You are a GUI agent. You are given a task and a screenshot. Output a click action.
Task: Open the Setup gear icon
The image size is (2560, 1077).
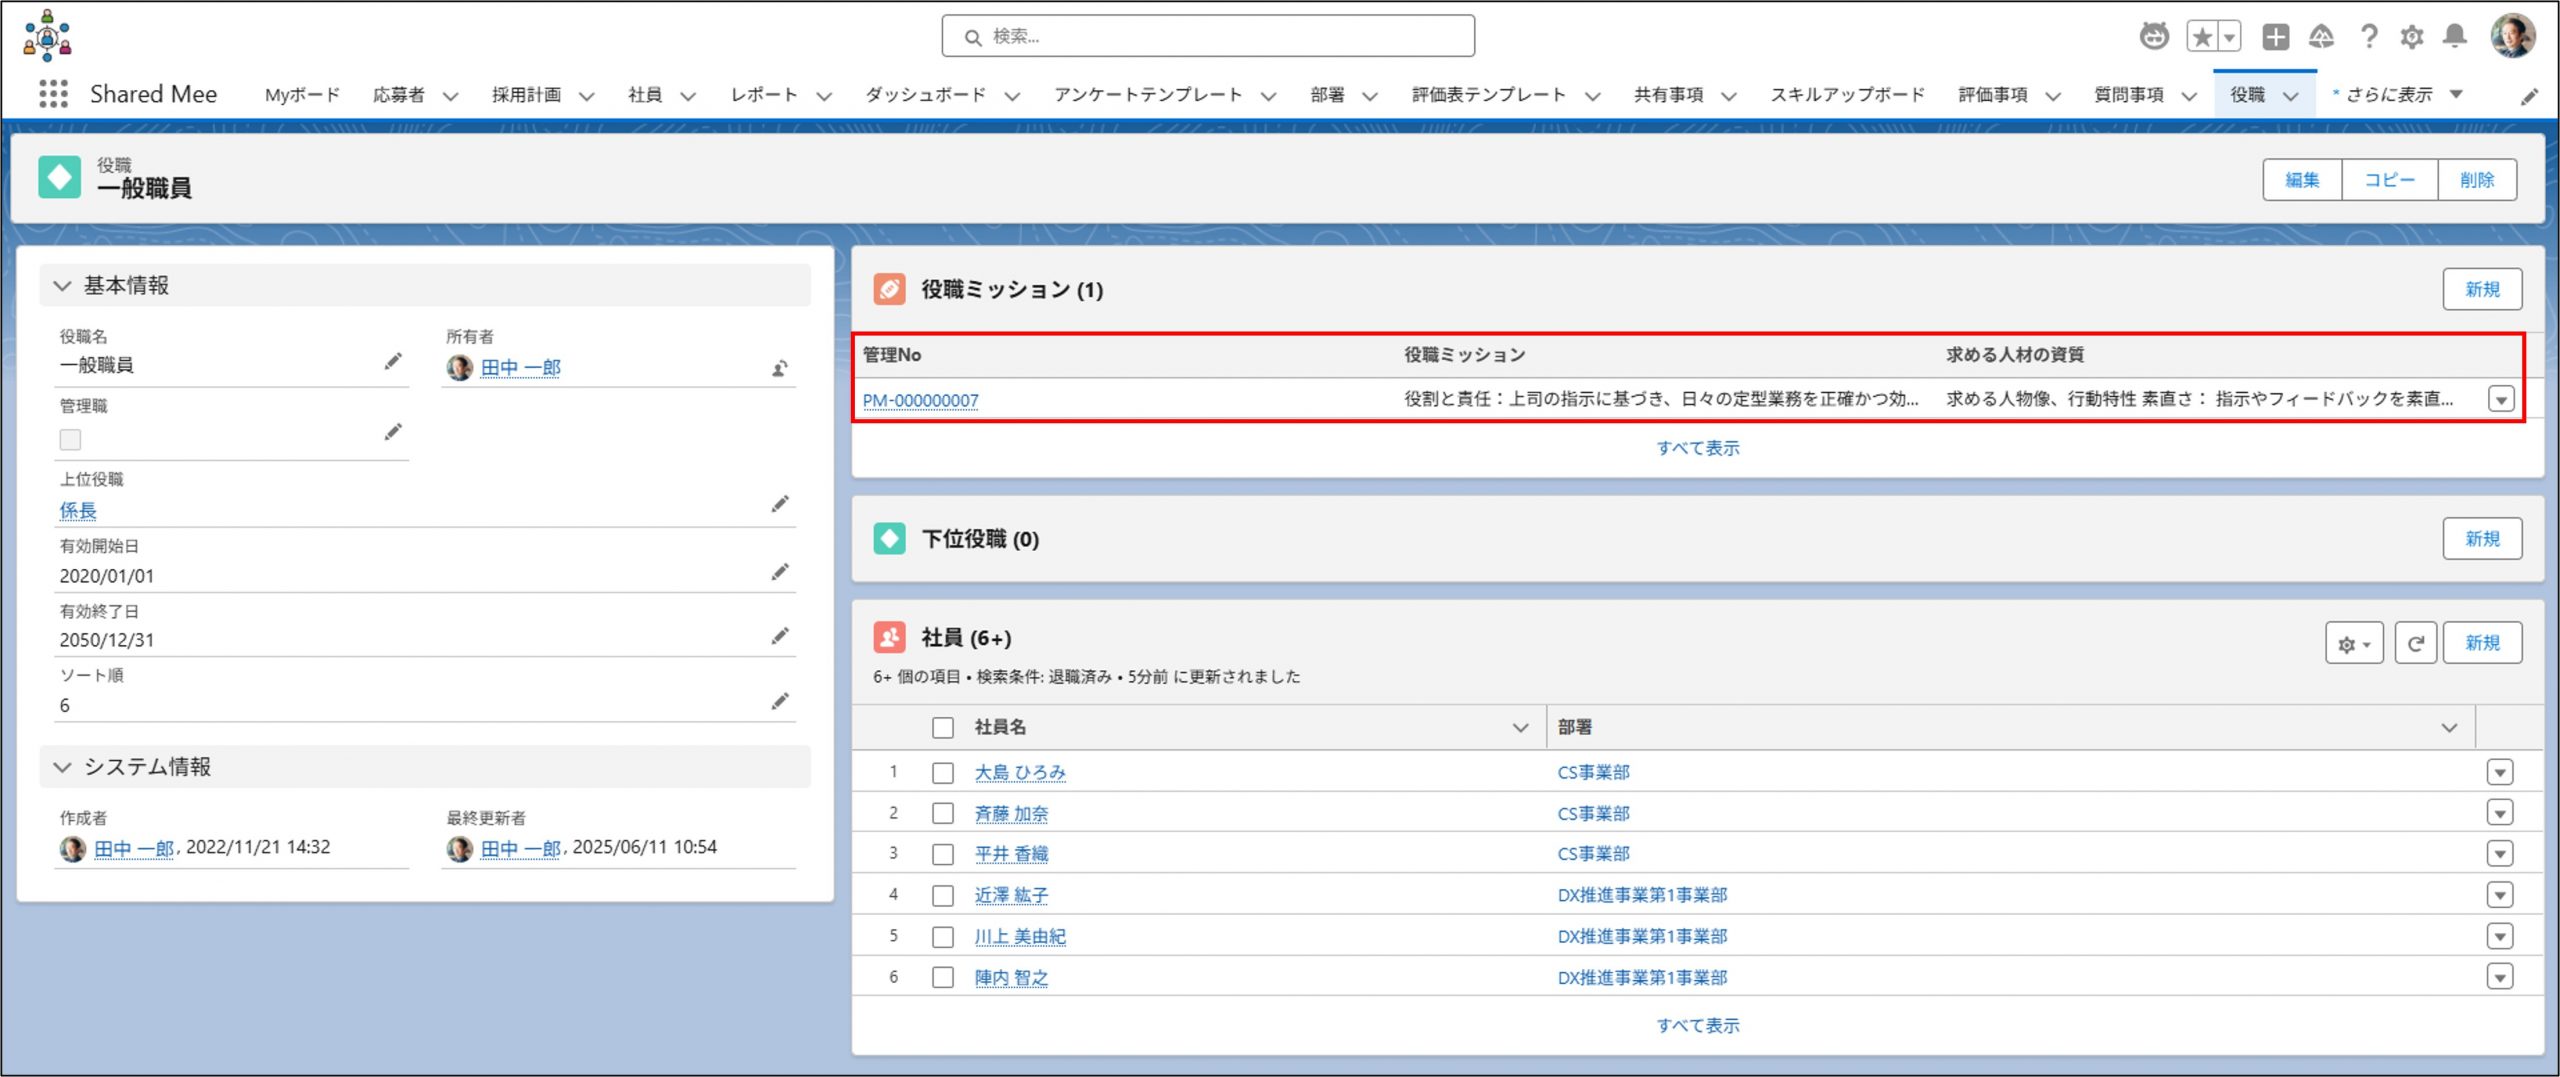coord(2411,37)
